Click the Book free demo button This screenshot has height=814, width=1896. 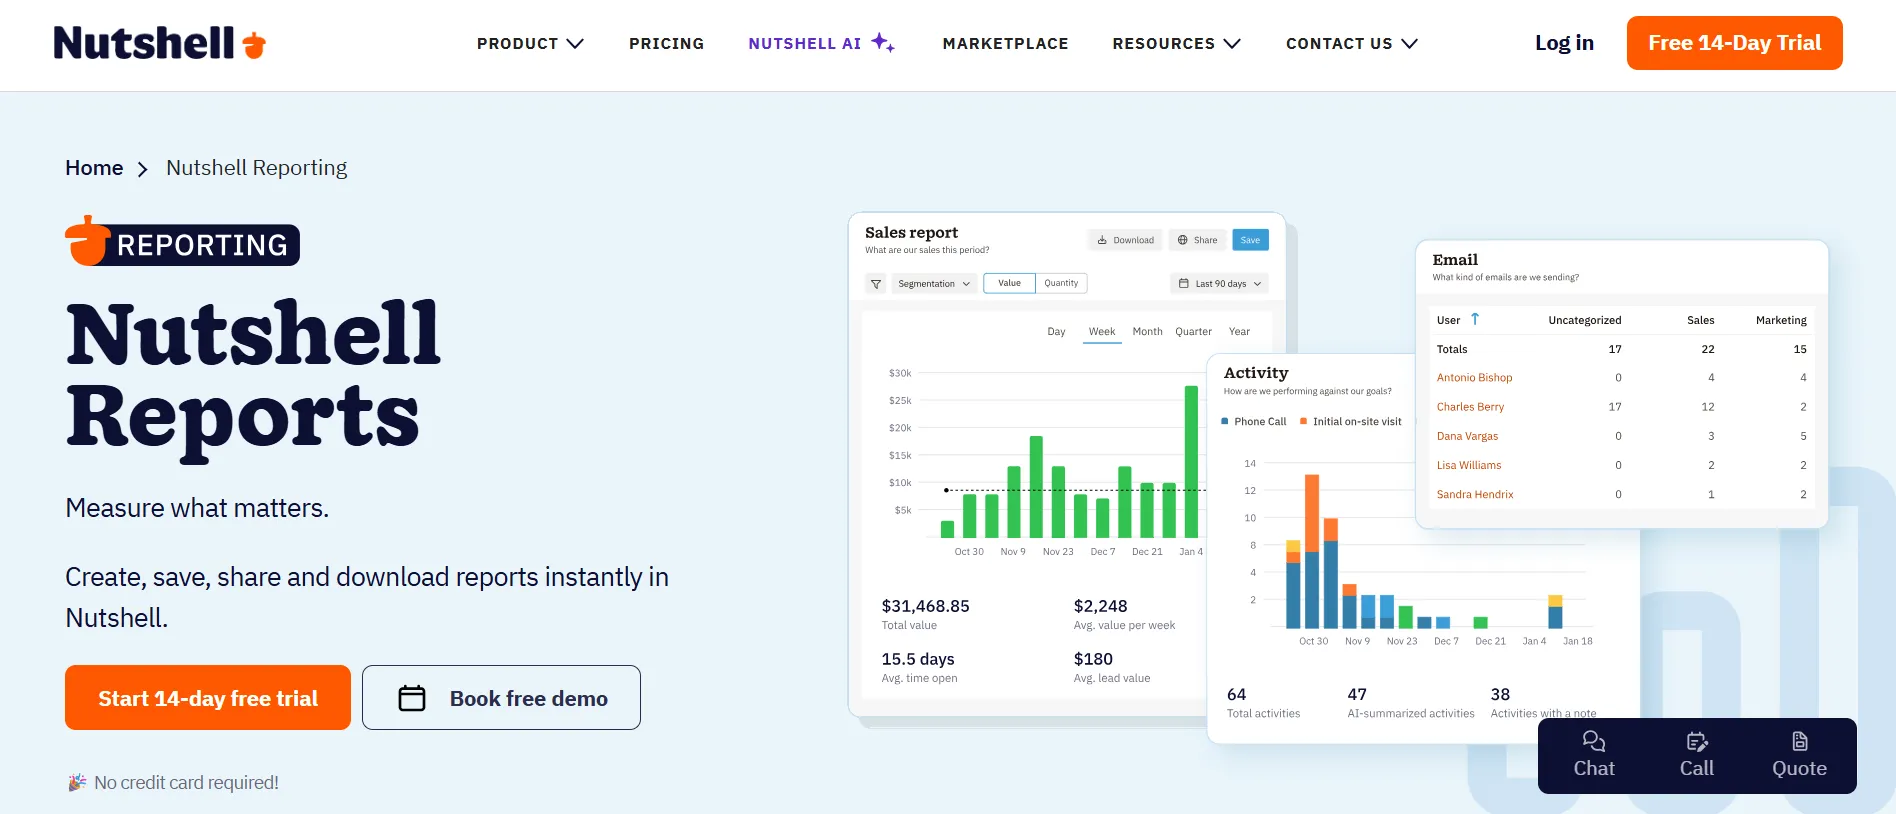[x=501, y=698]
